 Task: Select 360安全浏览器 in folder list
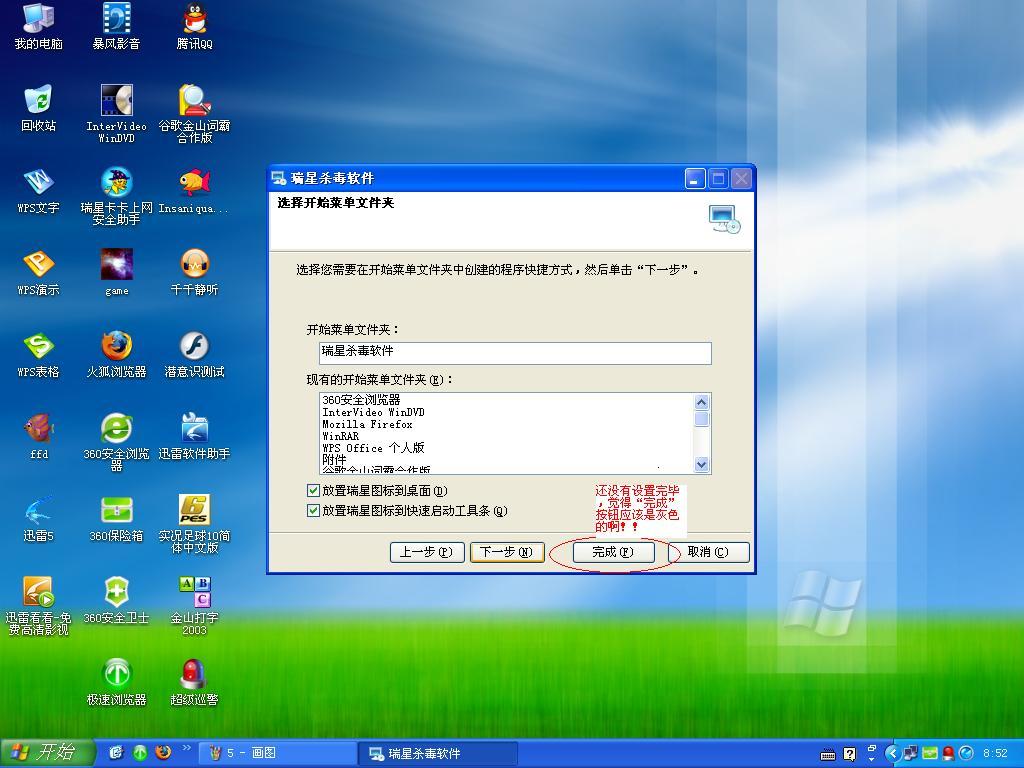tap(361, 400)
